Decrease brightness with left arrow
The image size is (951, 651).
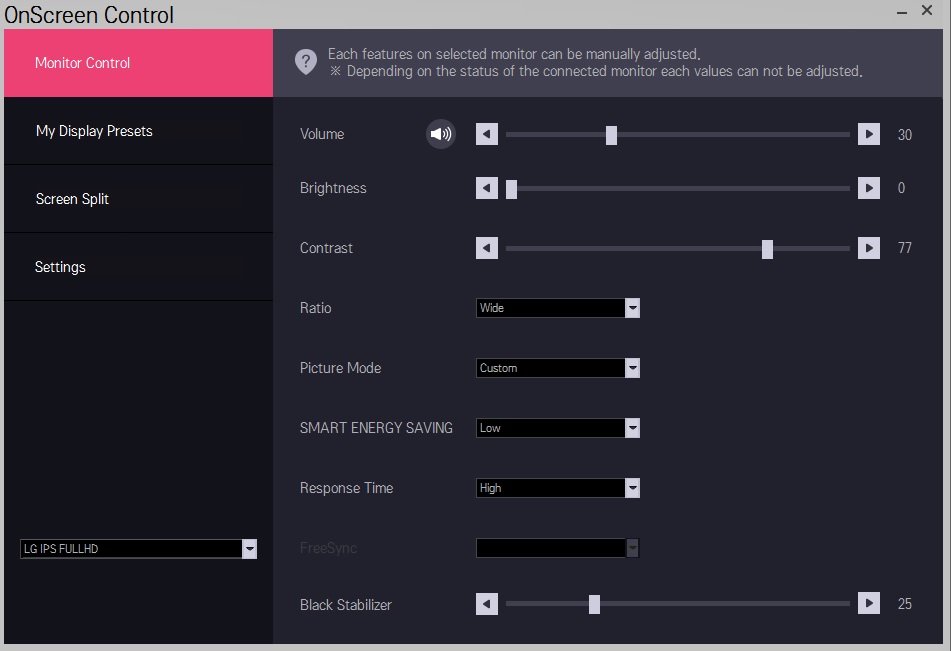(486, 188)
